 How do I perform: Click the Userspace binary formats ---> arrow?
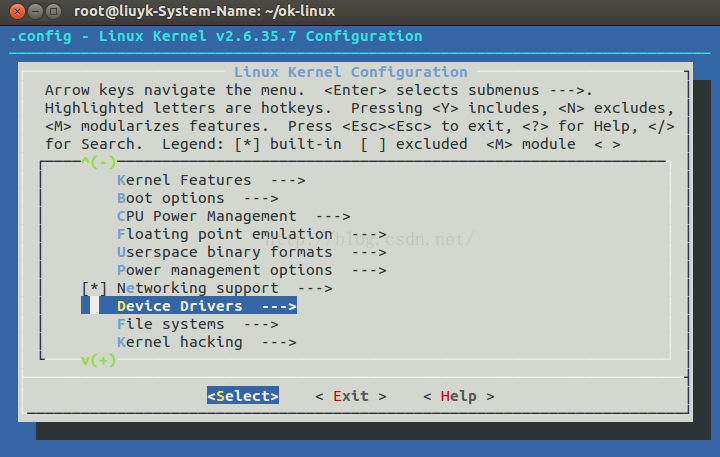(x=369, y=253)
